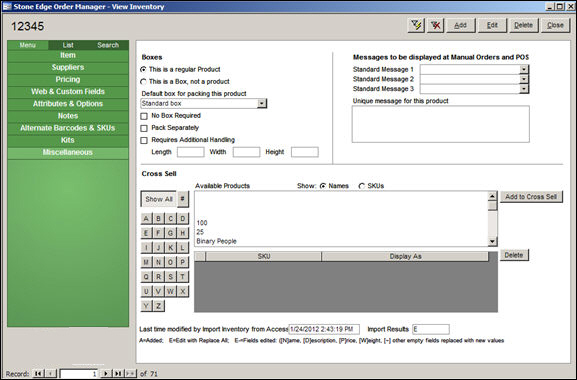Open Attributes & Options section
Screen dimensions: 577x380
[68, 104]
